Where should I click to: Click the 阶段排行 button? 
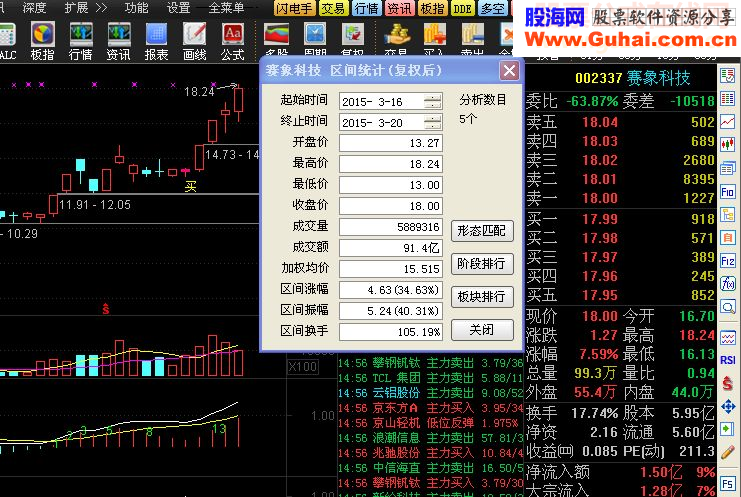[x=482, y=264]
